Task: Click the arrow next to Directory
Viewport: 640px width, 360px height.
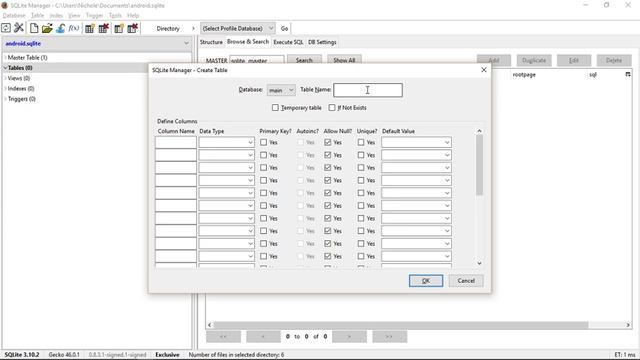Action: click(193, 29)
